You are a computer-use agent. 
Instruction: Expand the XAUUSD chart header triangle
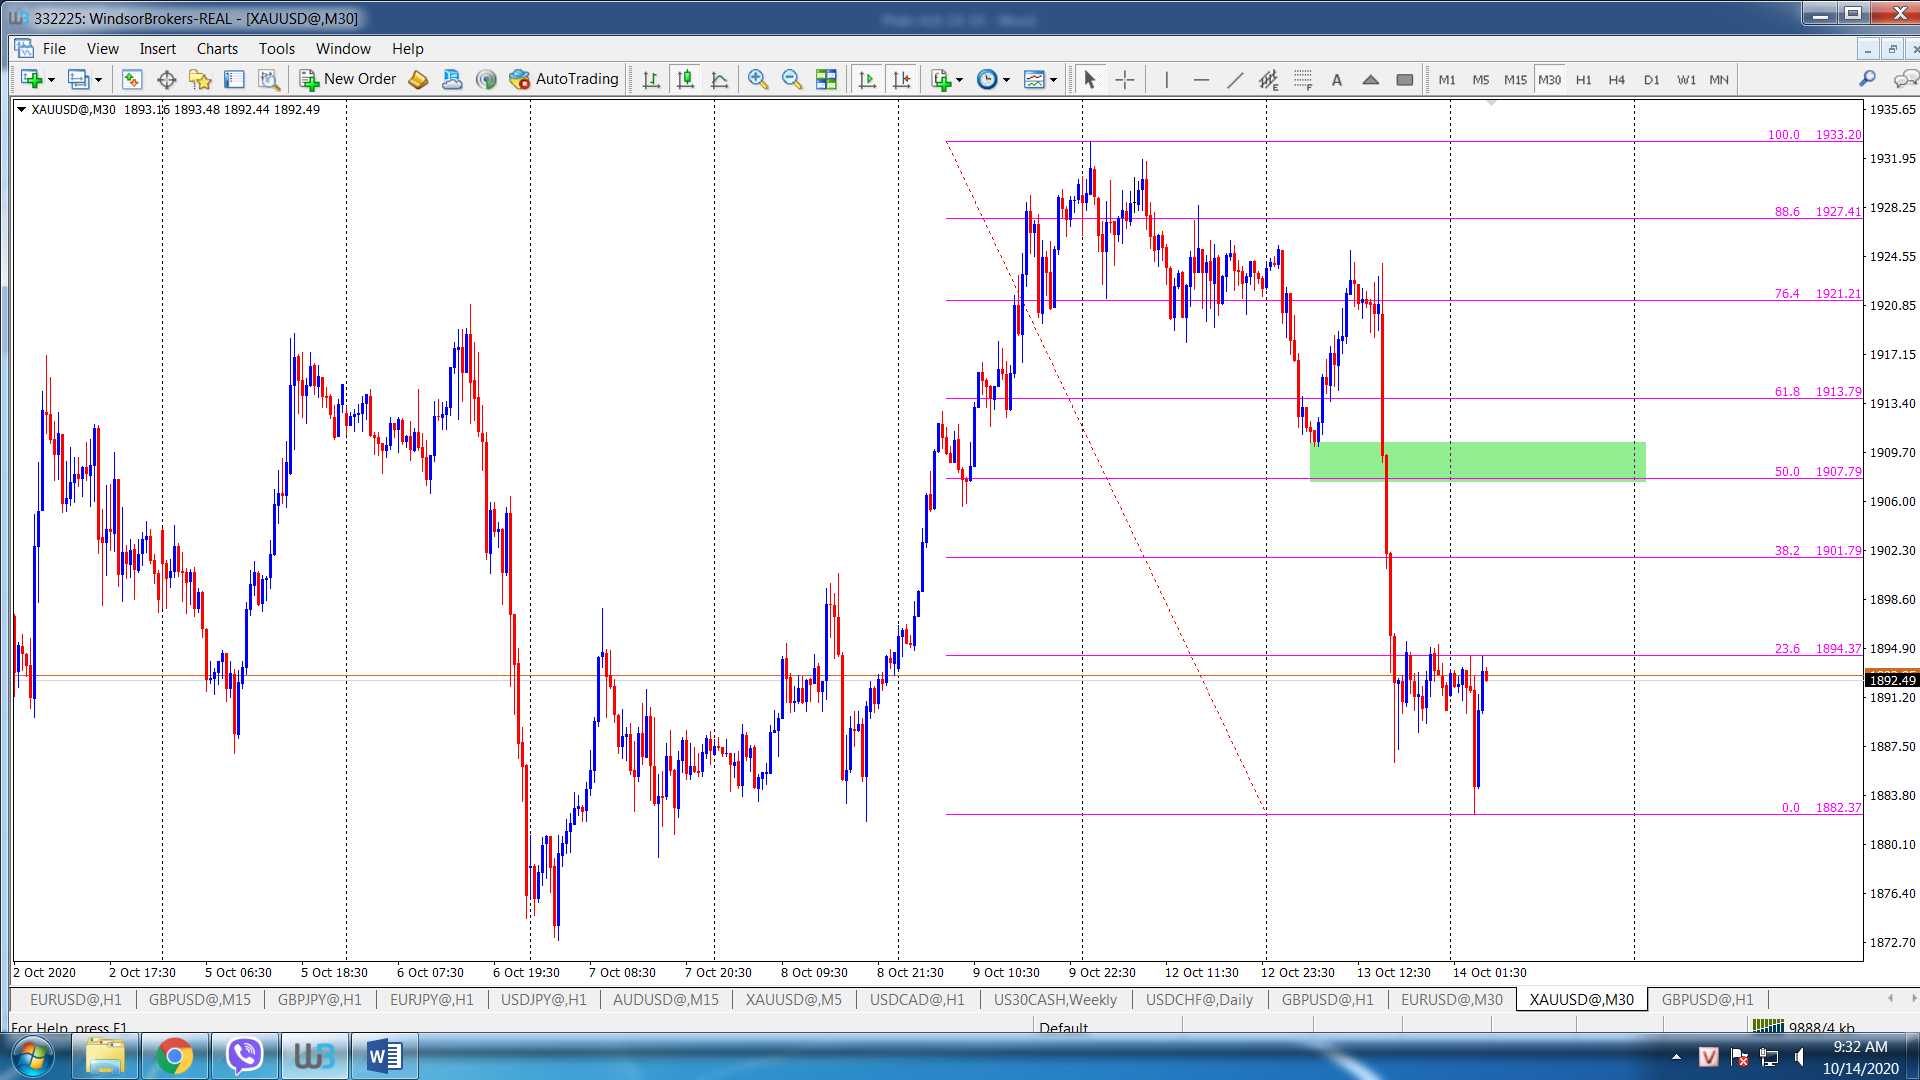[21, 109]
